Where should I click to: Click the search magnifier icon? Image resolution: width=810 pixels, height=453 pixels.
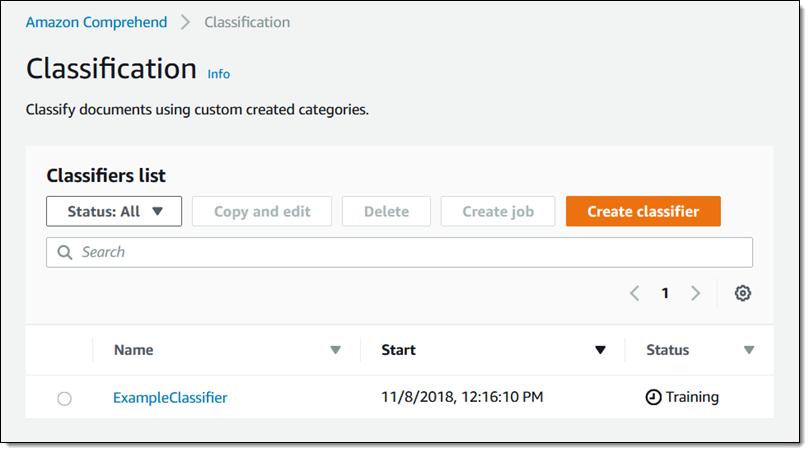tap(65, 253)
